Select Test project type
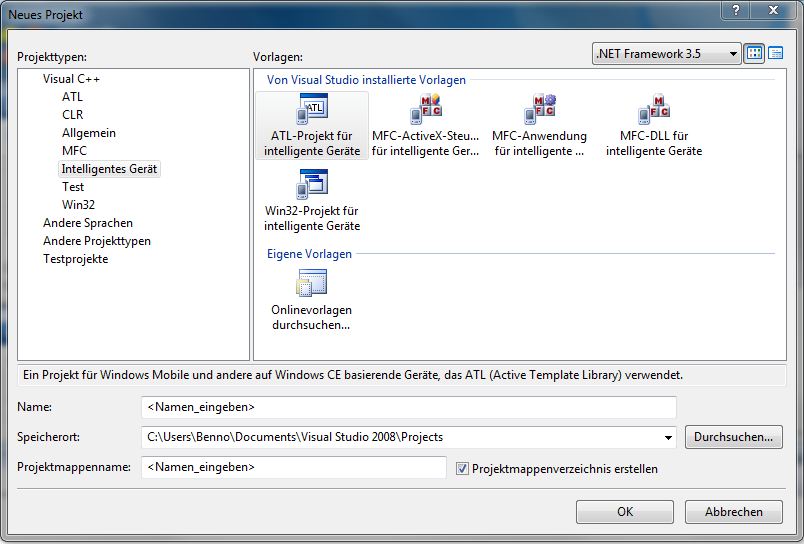The height and width of the screenshot is (544, 804). pos(73,187)
